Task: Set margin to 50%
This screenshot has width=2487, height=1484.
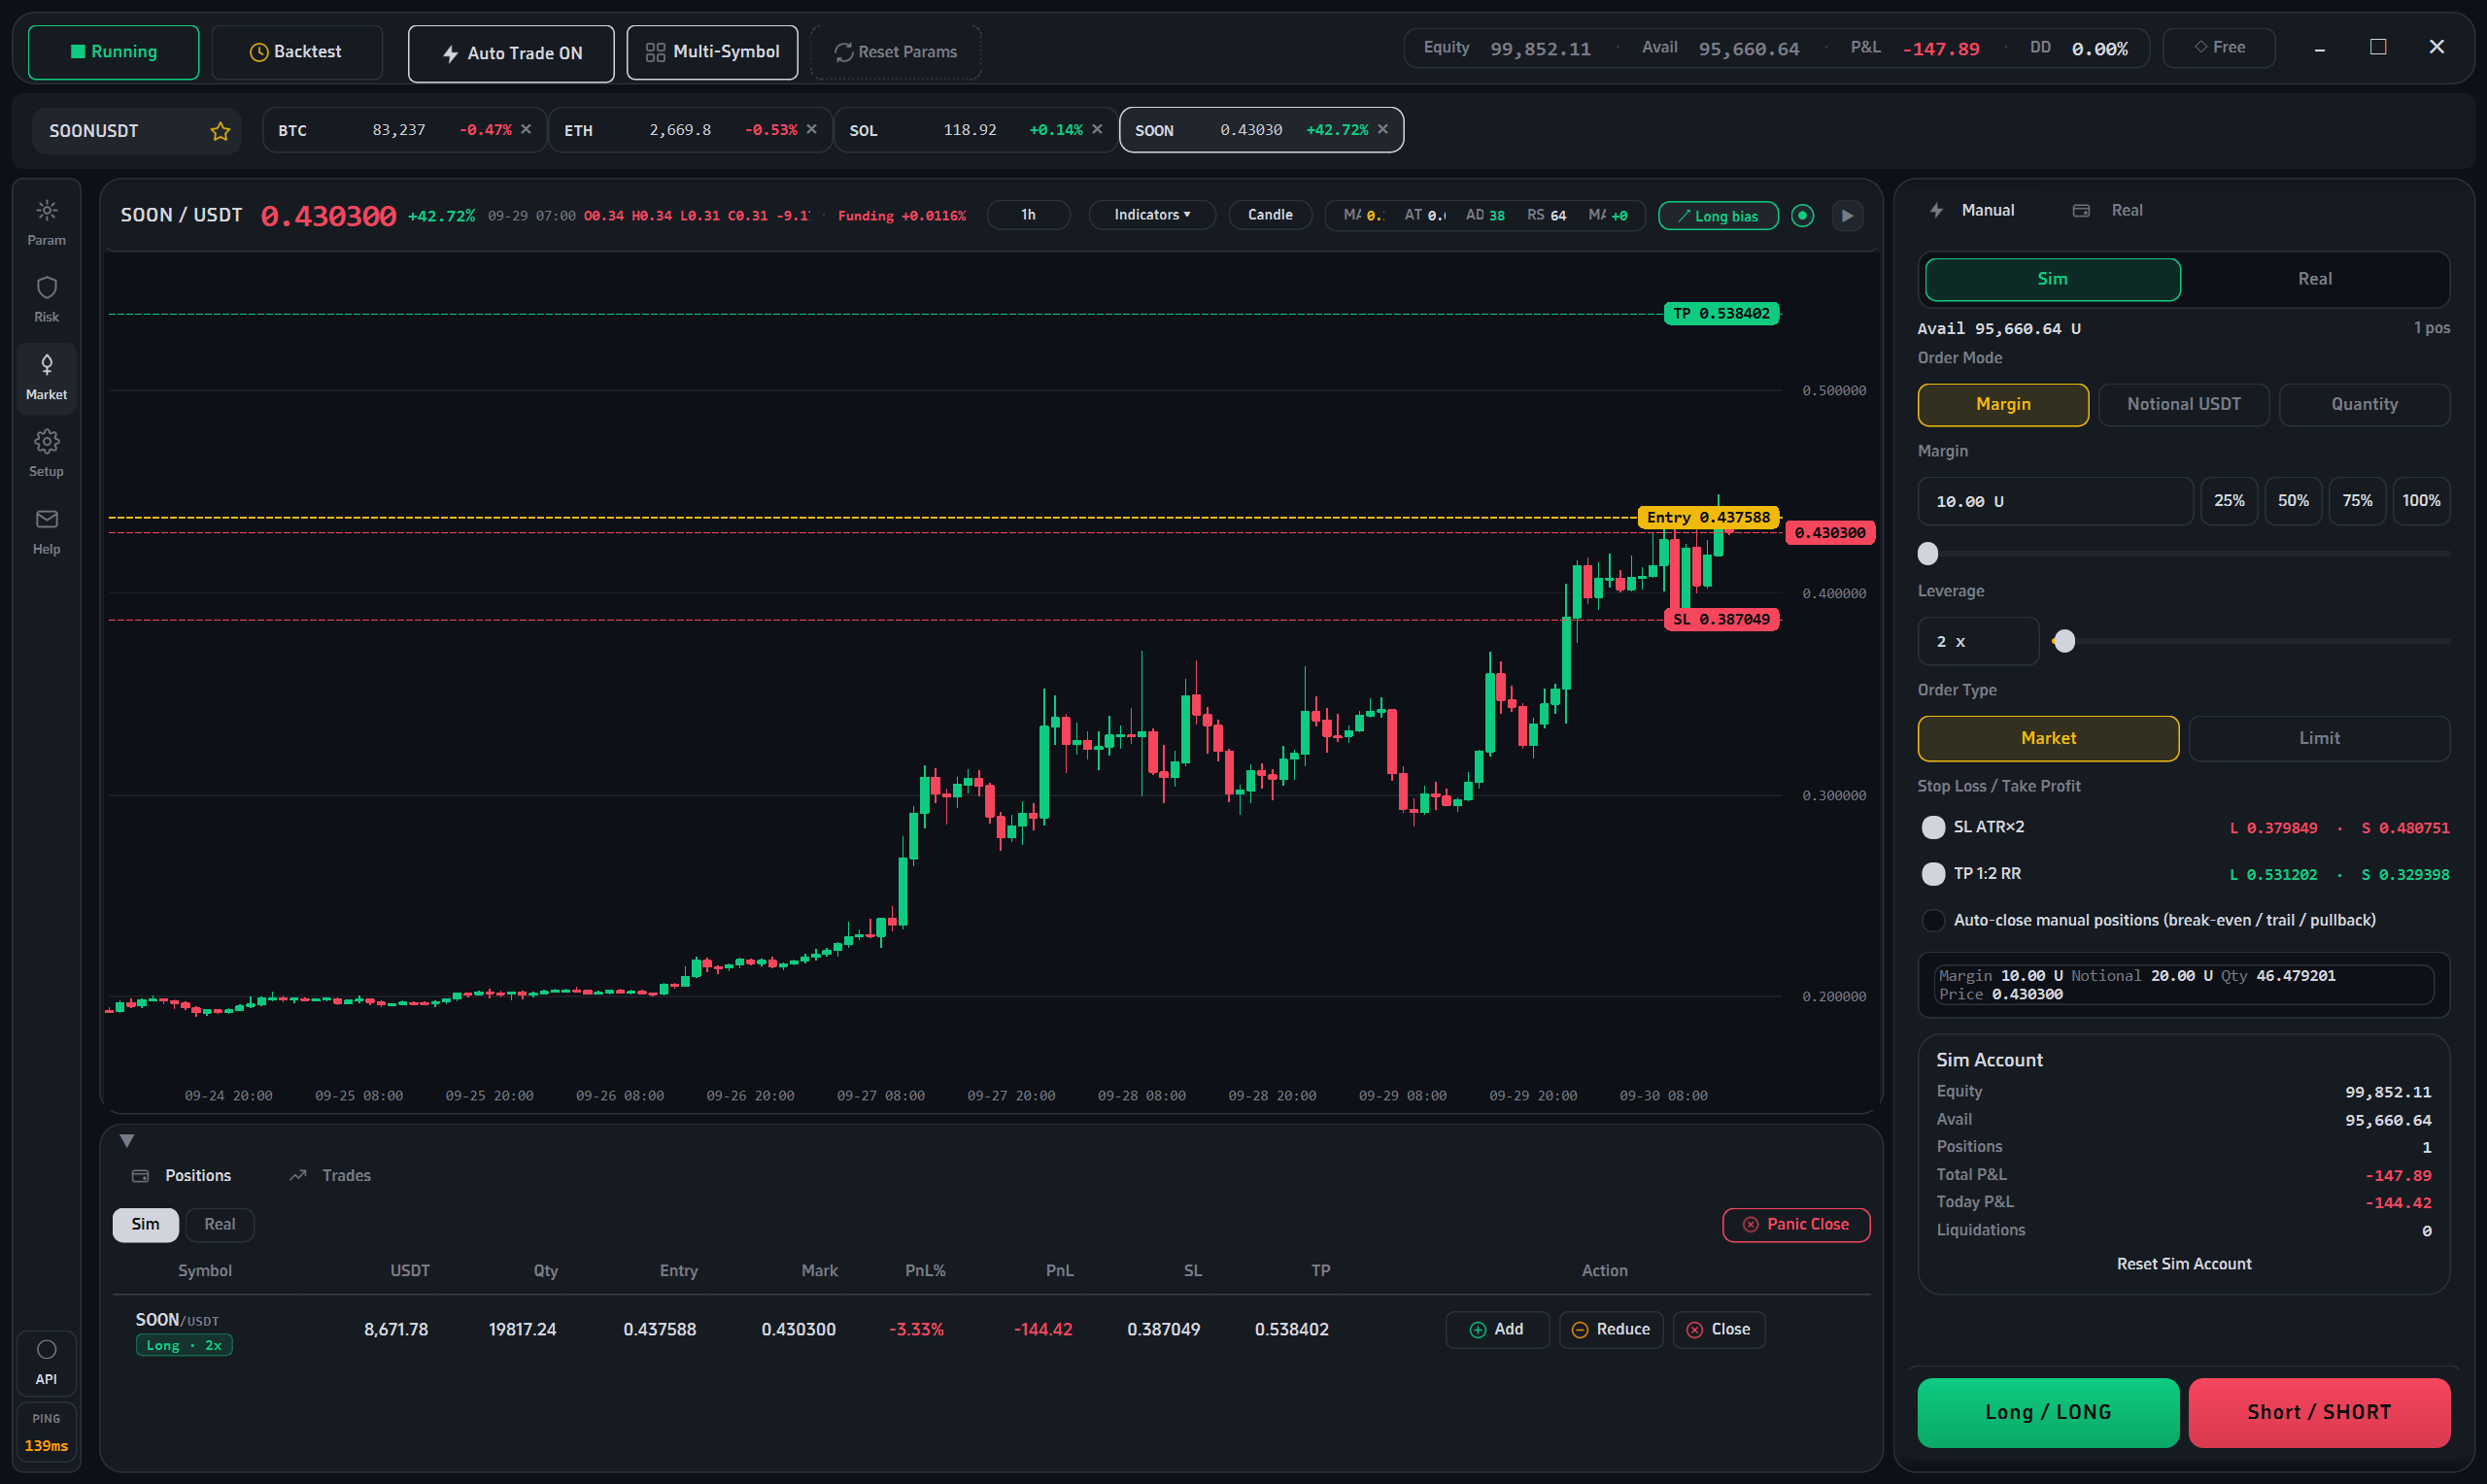Action: click(2293, 501)
